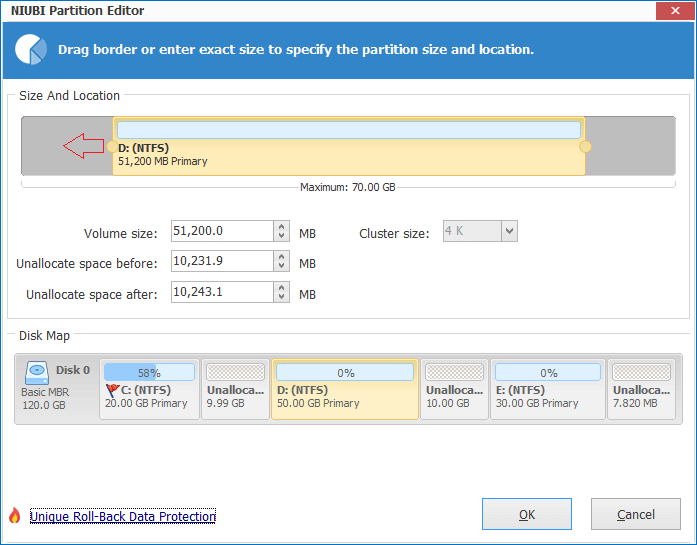Decrease Unallocate space before value
This screenshot has height=545, width=697.
tap(281, 266)
